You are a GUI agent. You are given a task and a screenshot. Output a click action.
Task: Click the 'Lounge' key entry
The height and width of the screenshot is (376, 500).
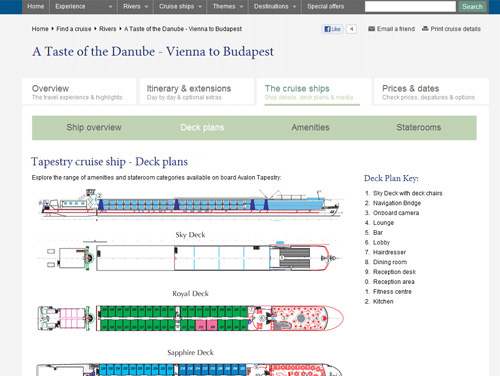383,223
